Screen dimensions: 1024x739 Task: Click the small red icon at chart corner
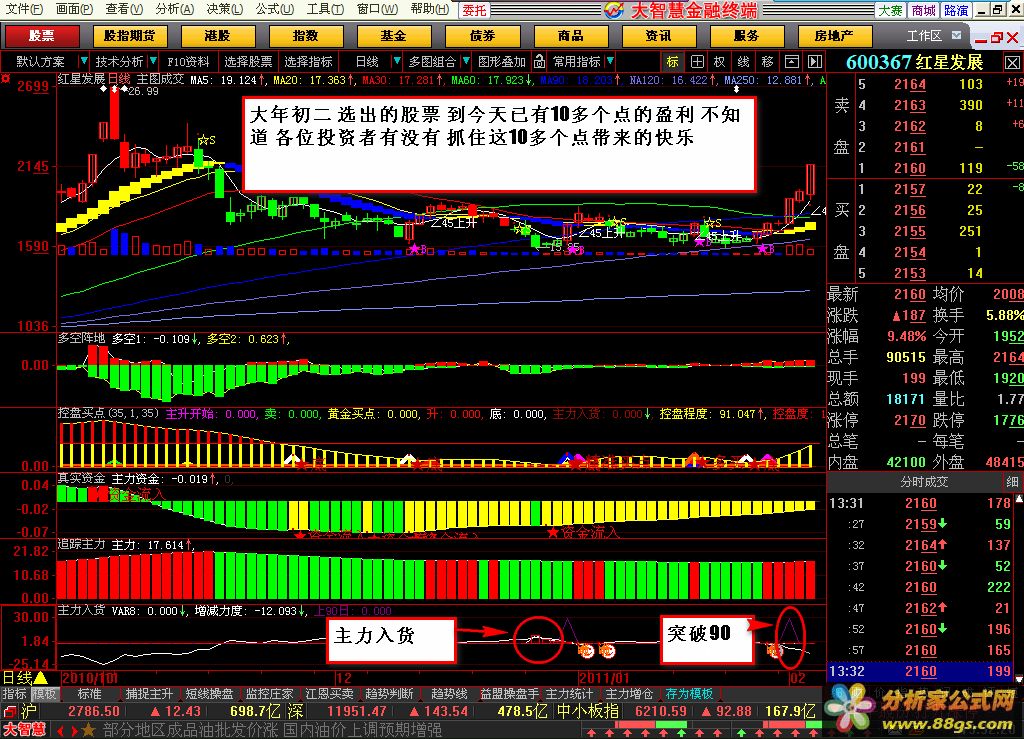(x=6, y=78)
